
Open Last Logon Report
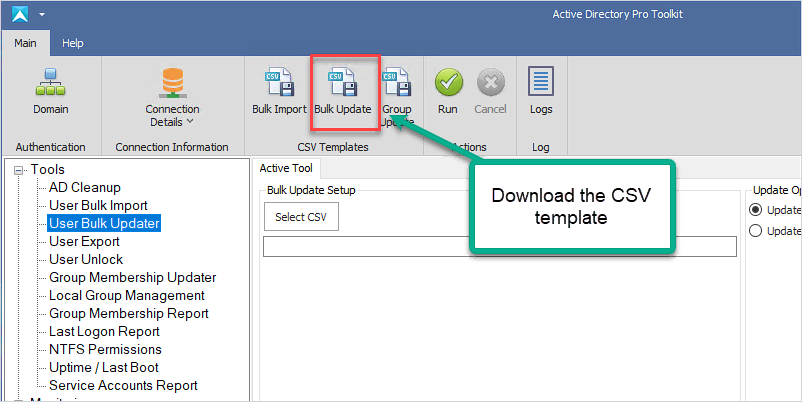(x=104, y=331)
